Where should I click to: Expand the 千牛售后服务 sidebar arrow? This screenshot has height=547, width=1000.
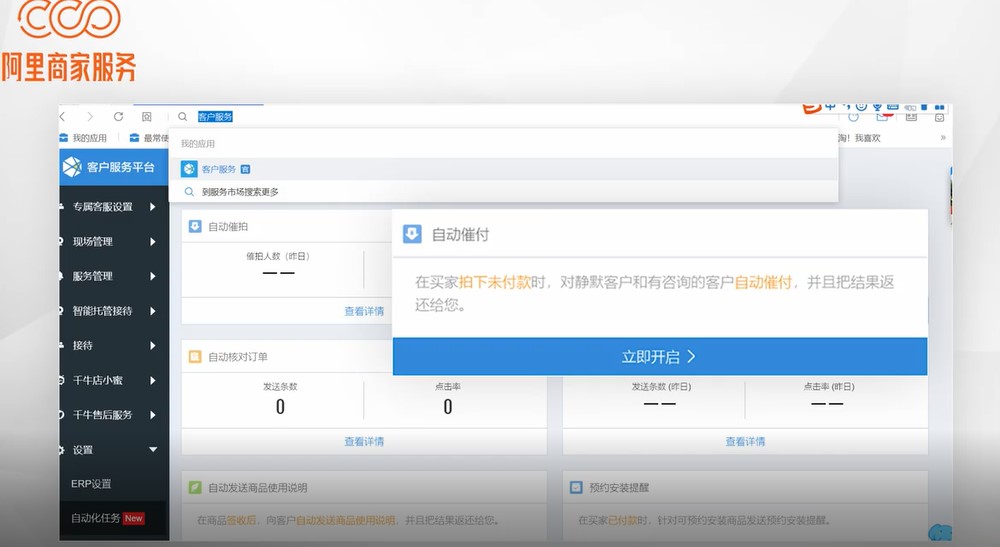pos(152,415)
